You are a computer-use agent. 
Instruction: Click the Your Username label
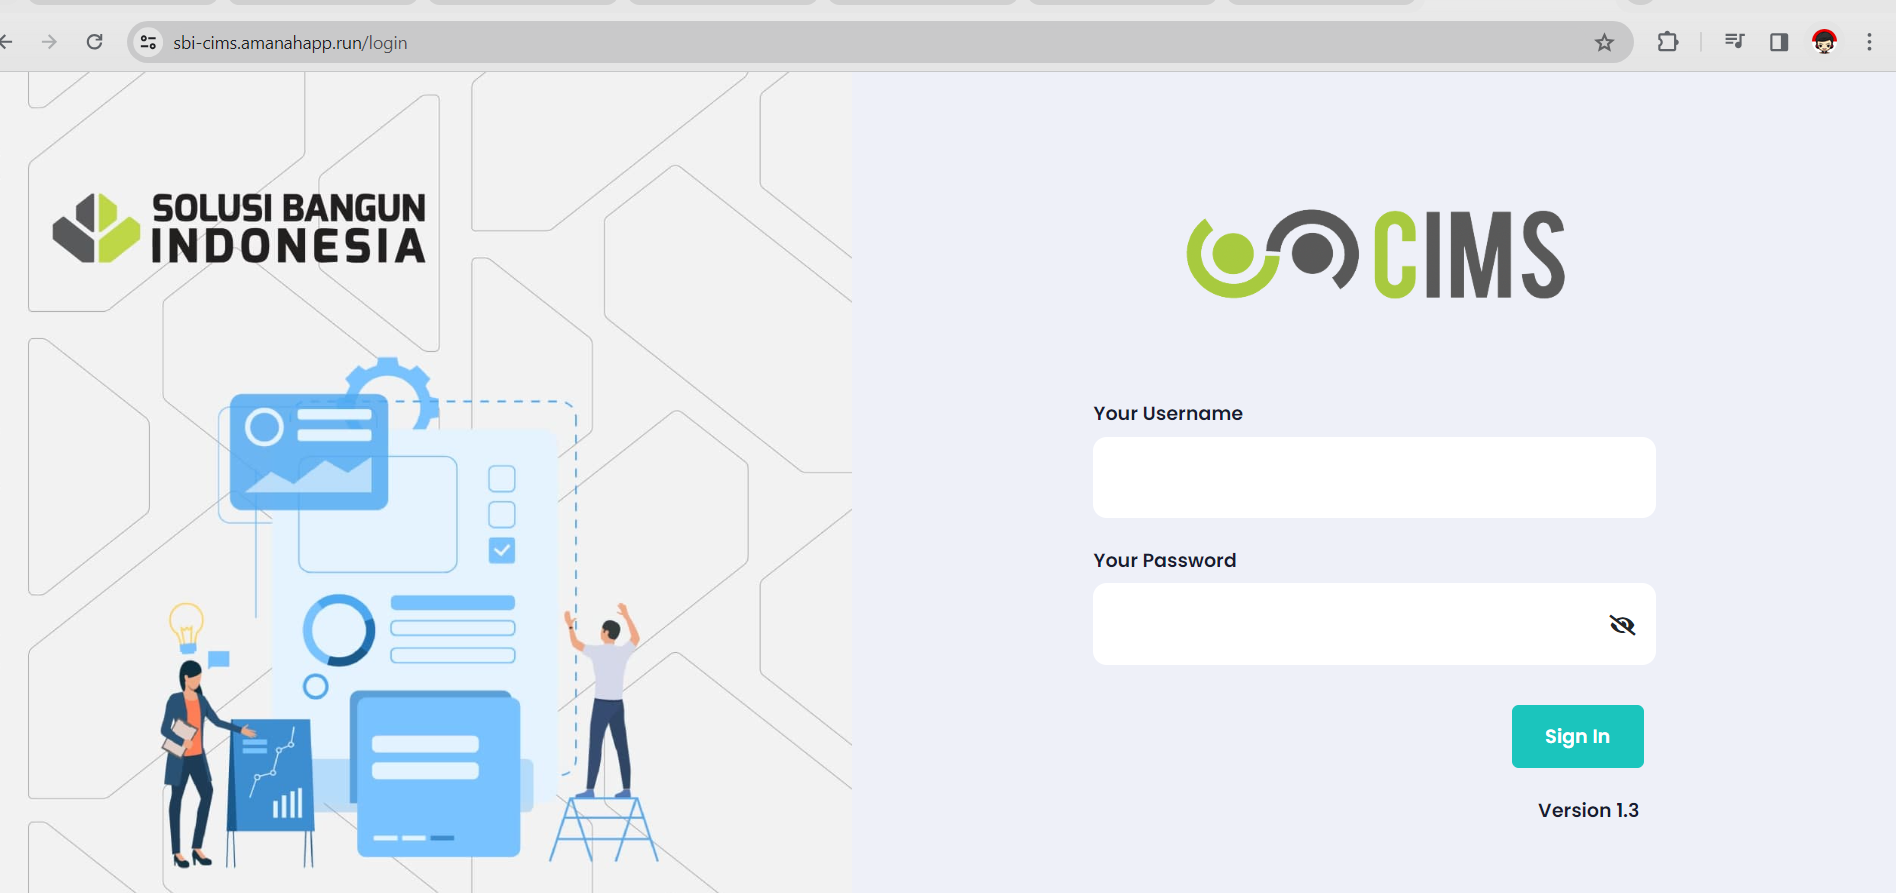(x=1168, y=413)
